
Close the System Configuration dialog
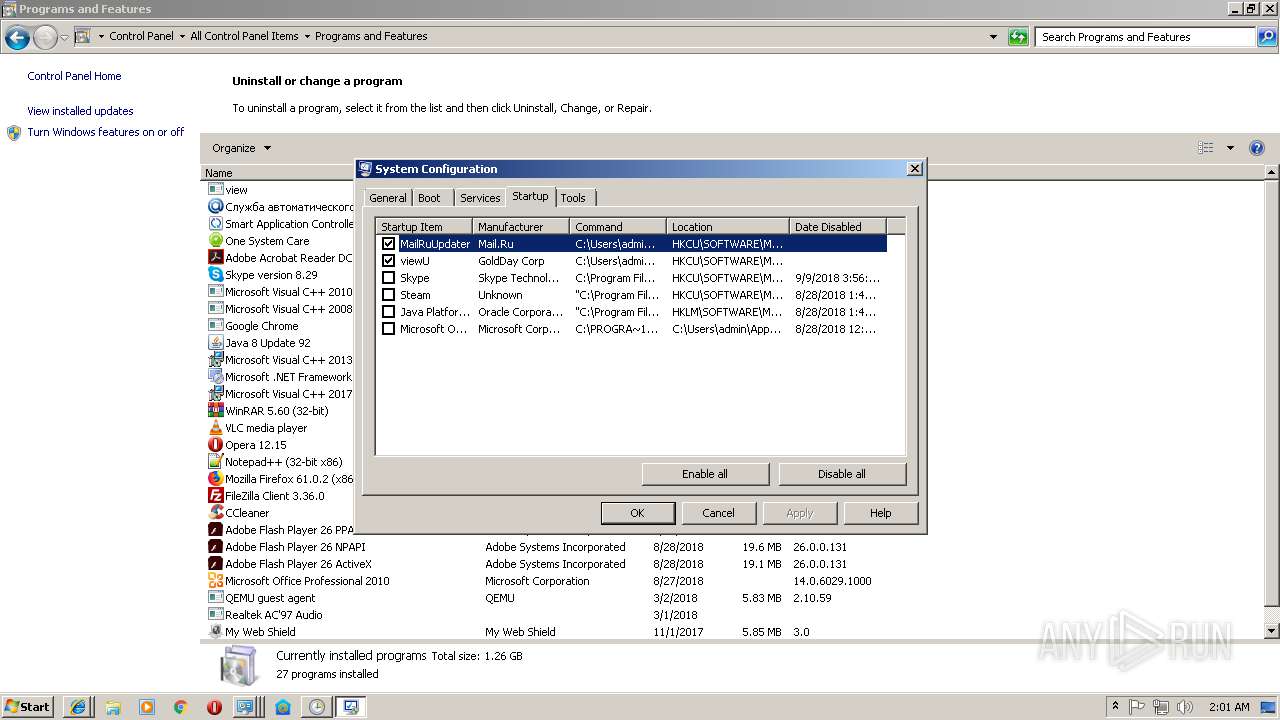[914, 169]
